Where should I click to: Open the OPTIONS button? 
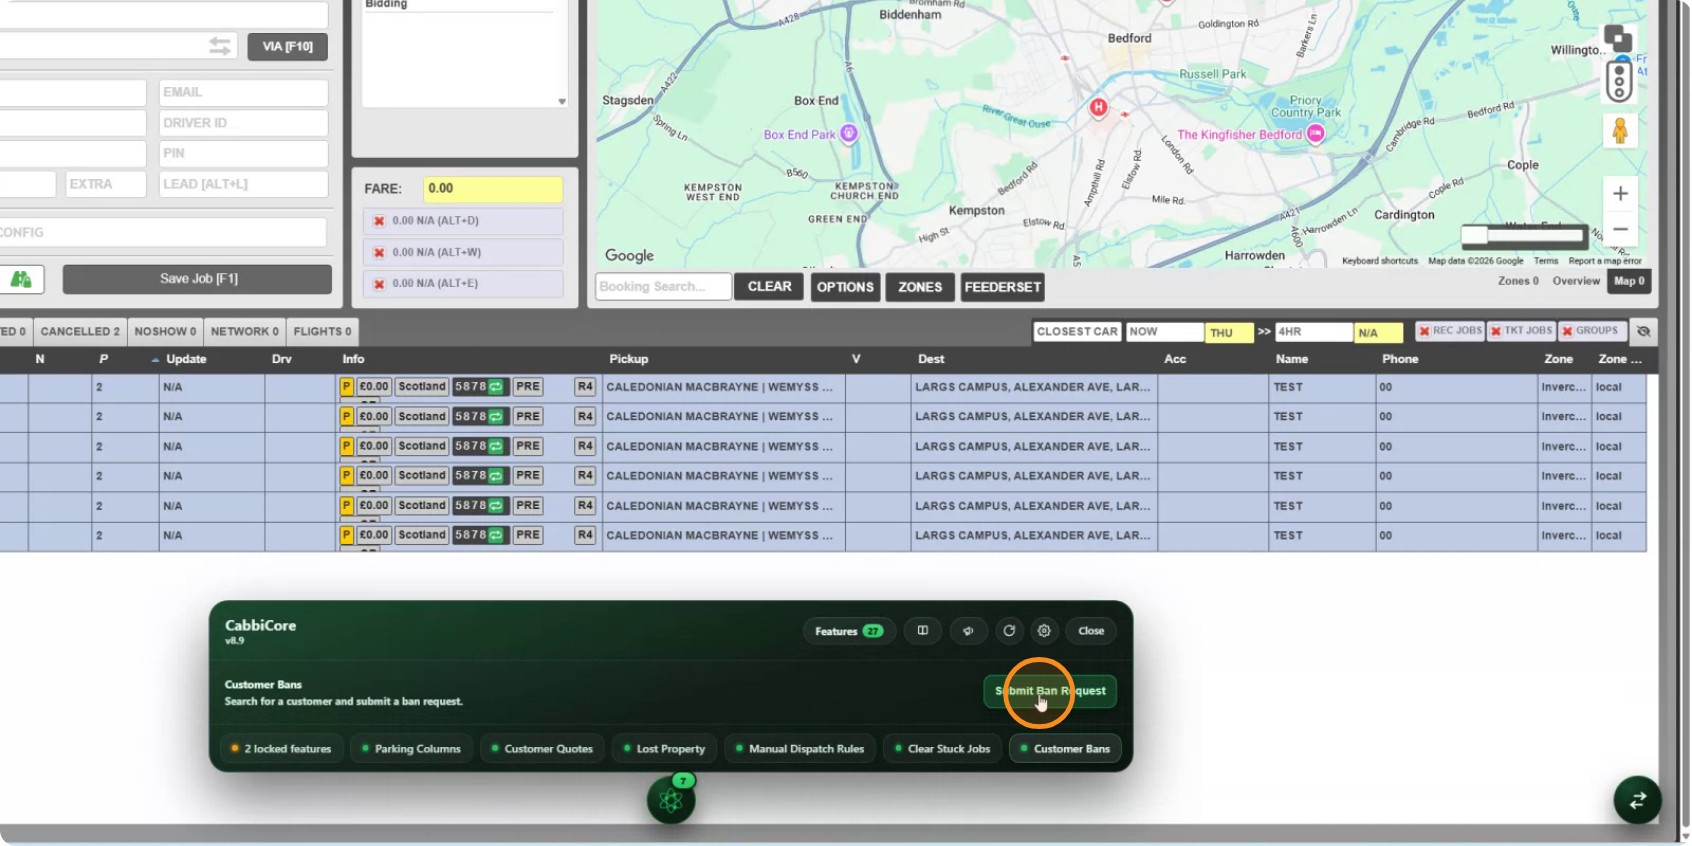(845, 287)
